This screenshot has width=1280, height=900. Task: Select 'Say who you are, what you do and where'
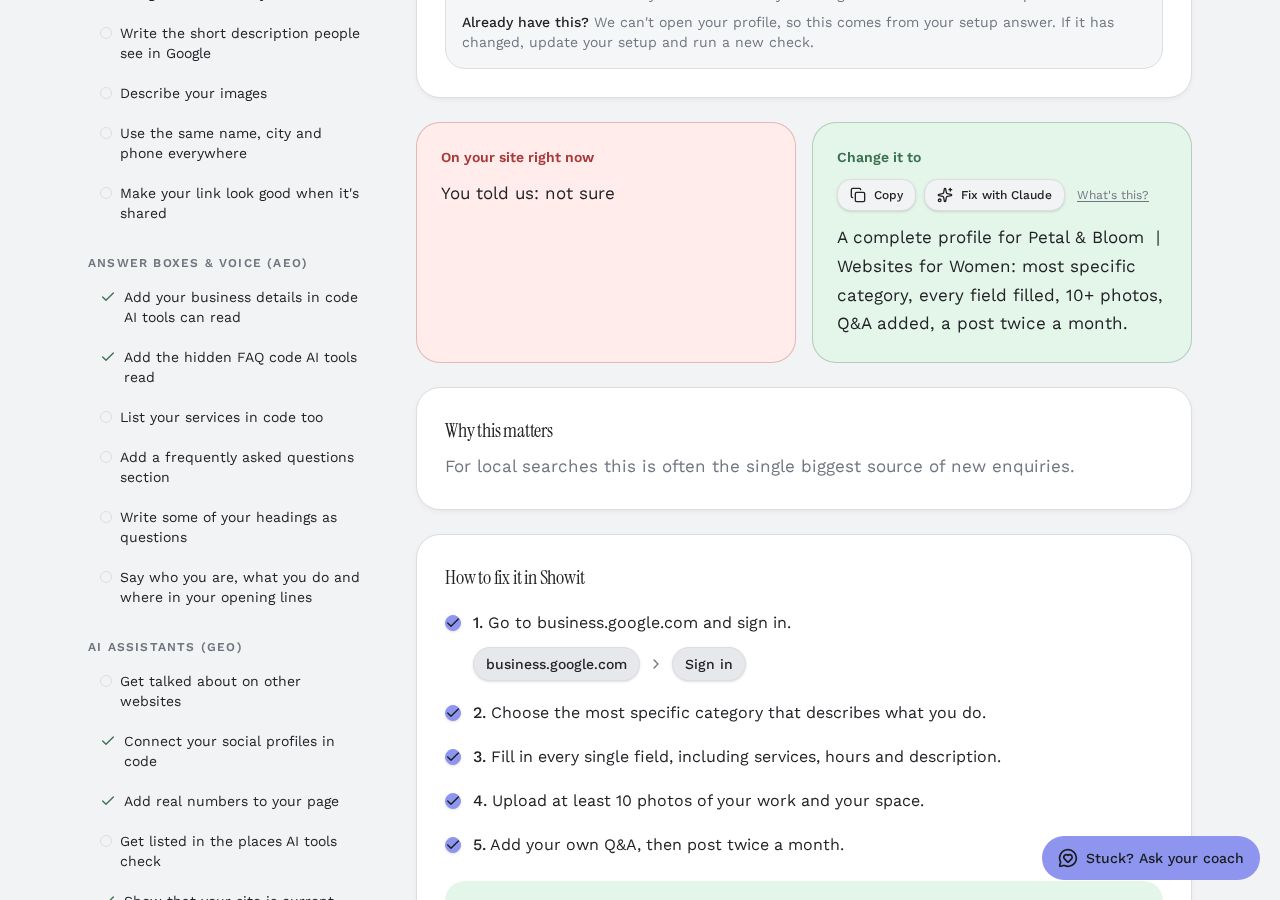coord(240,587)
